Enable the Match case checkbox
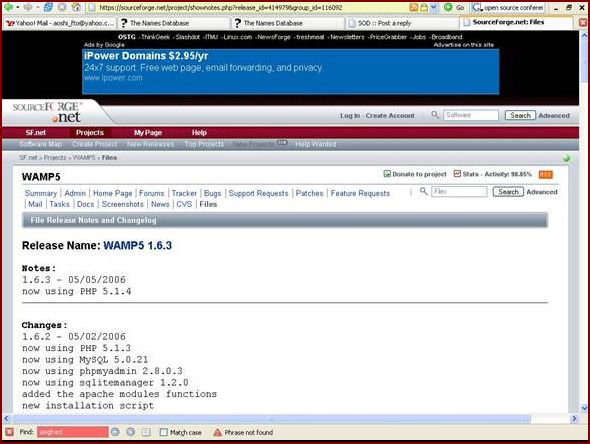 tap(163, 432)
